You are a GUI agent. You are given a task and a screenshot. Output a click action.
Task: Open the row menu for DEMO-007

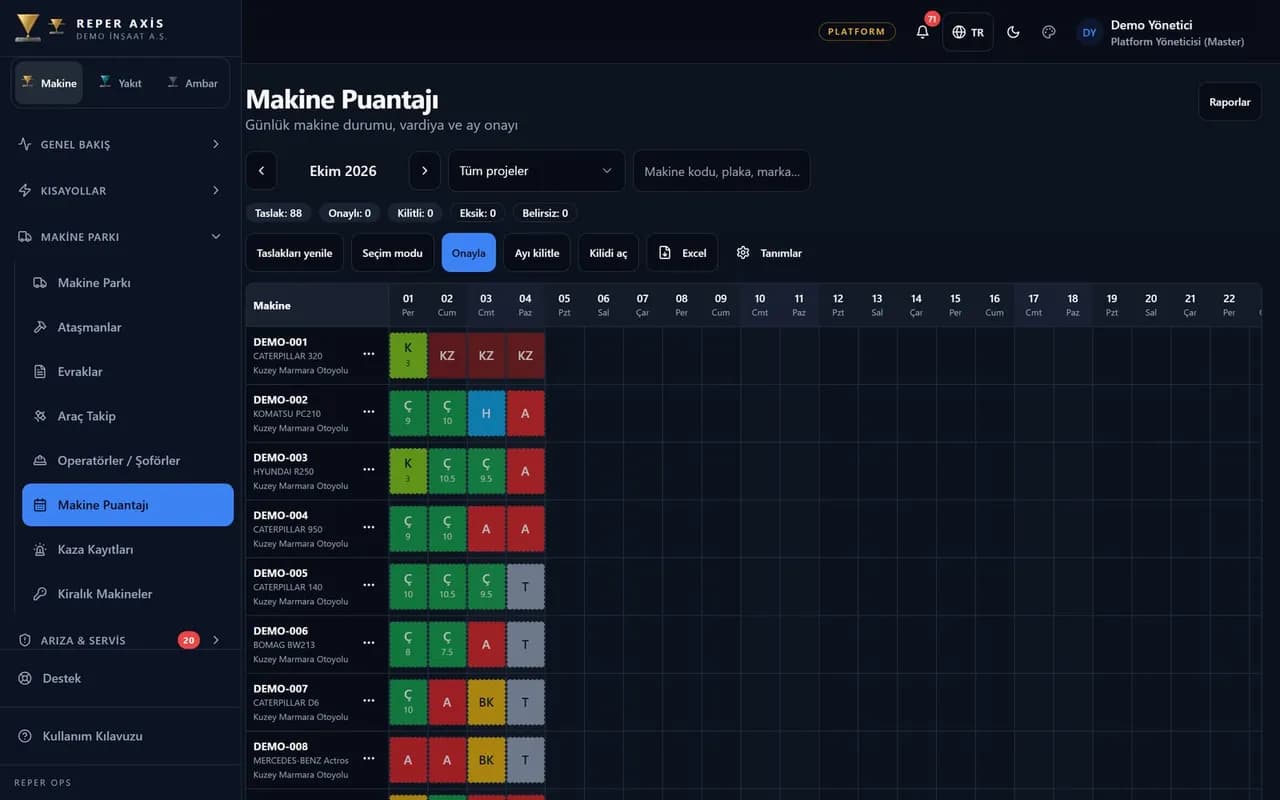pos(369,701)
